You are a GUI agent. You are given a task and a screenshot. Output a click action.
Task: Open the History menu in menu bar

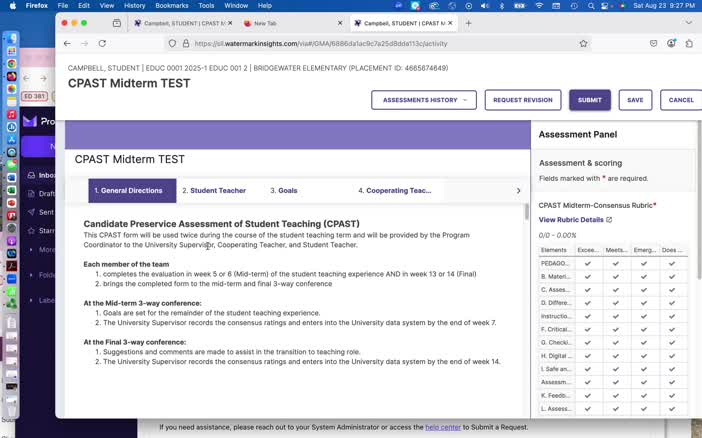click(134, 6)
